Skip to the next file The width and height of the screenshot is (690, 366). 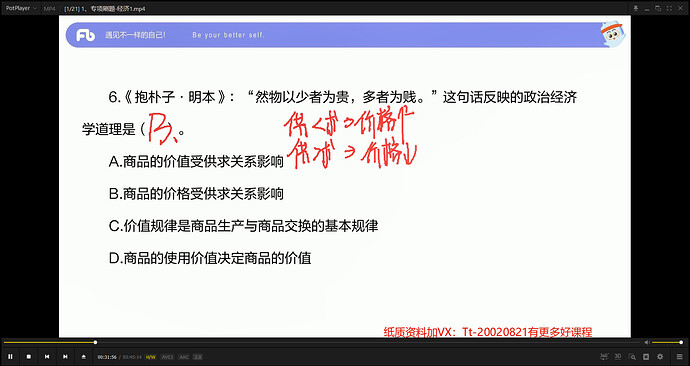(x=65, y=357)
